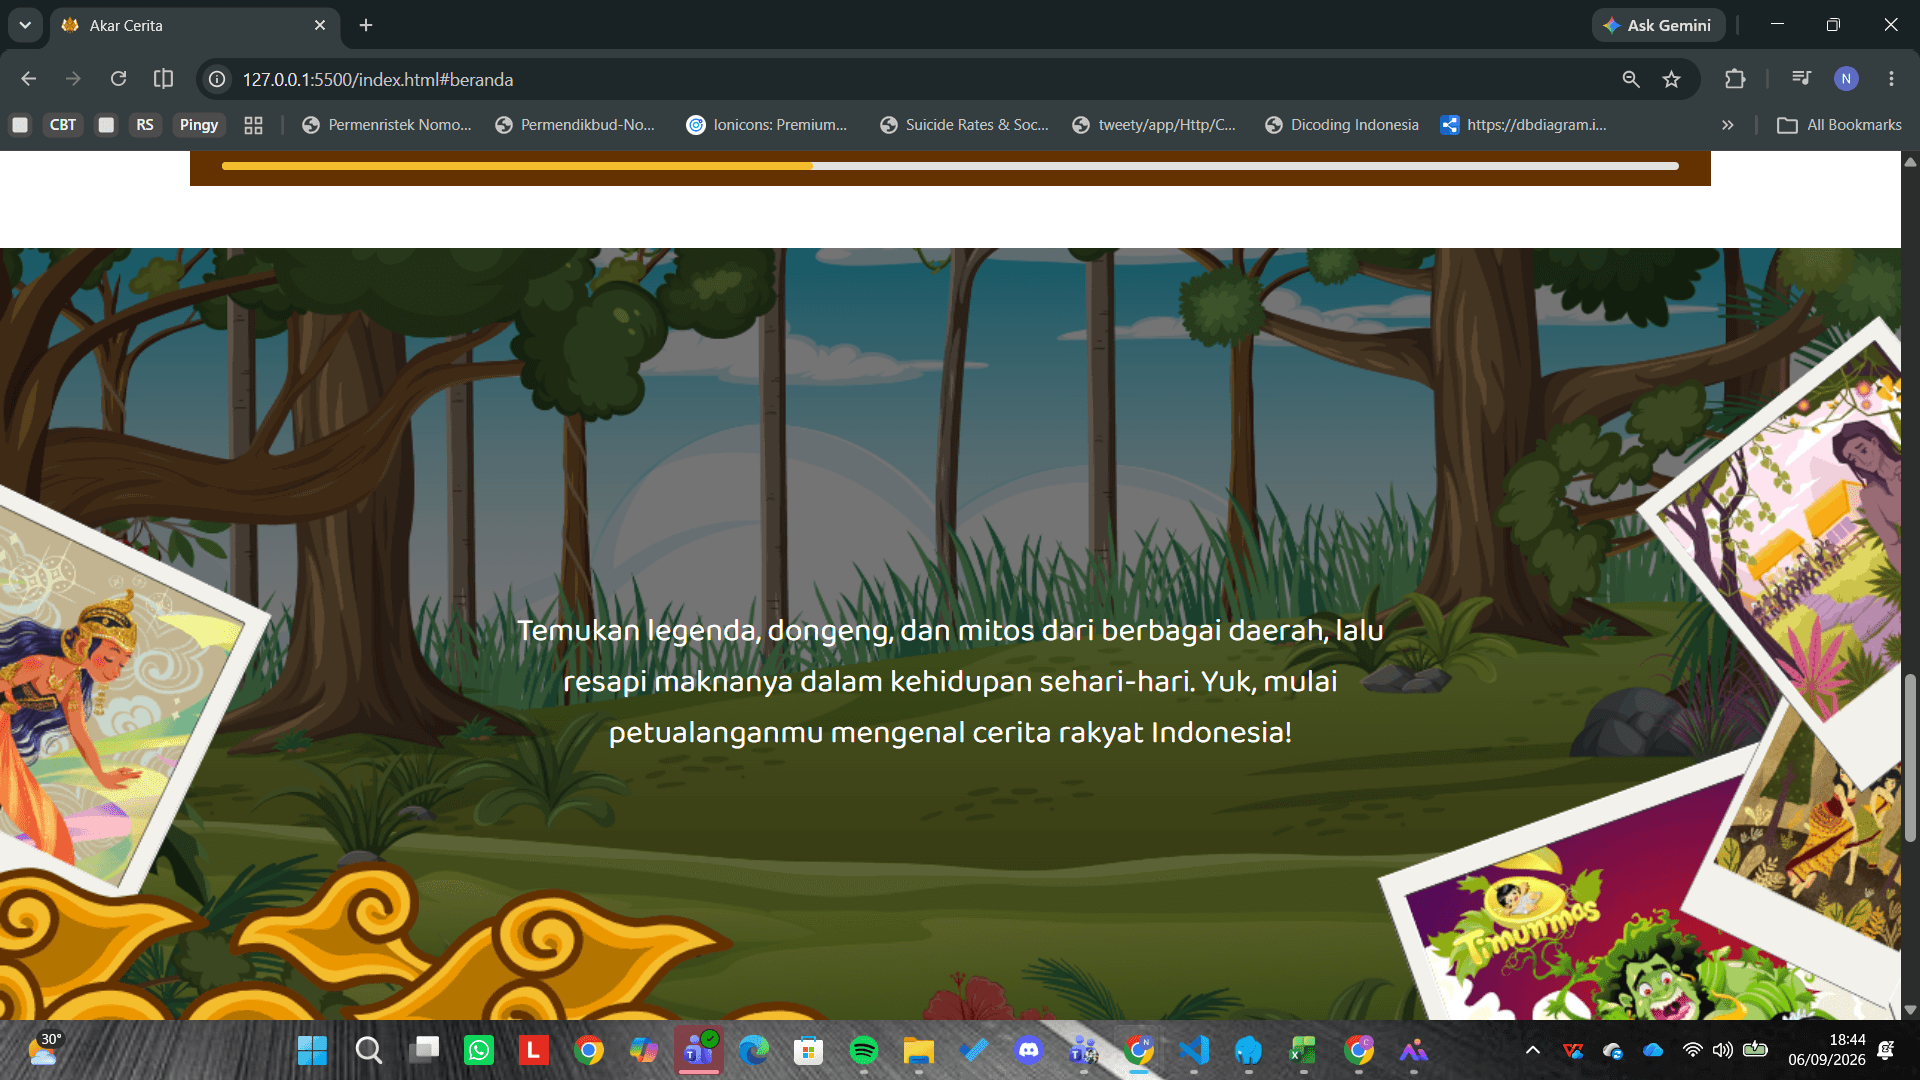Reload the Akar Cerita page
The width and height of the screenshot is (1920, 1080).
click(x=118, y=79)
